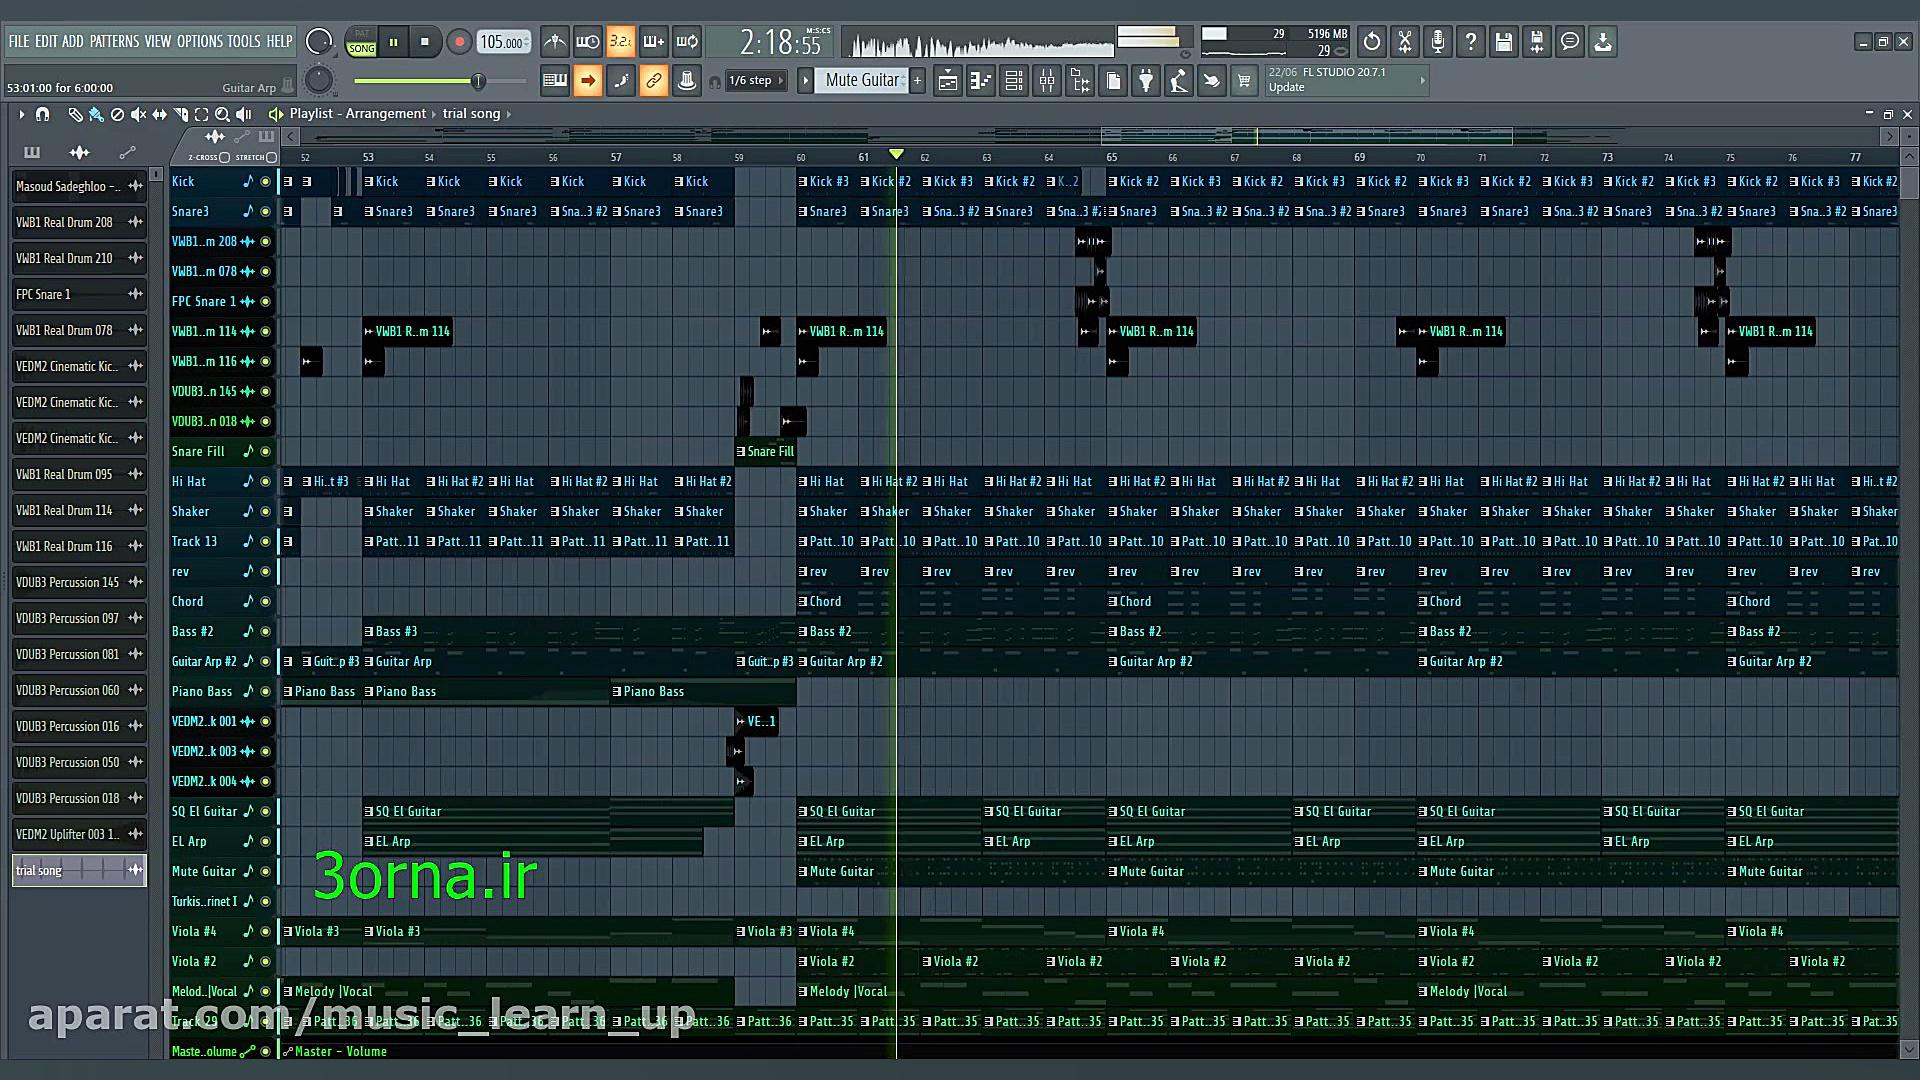Mute the Kick track with its green dot
1920x1080 pixels.
265,182
